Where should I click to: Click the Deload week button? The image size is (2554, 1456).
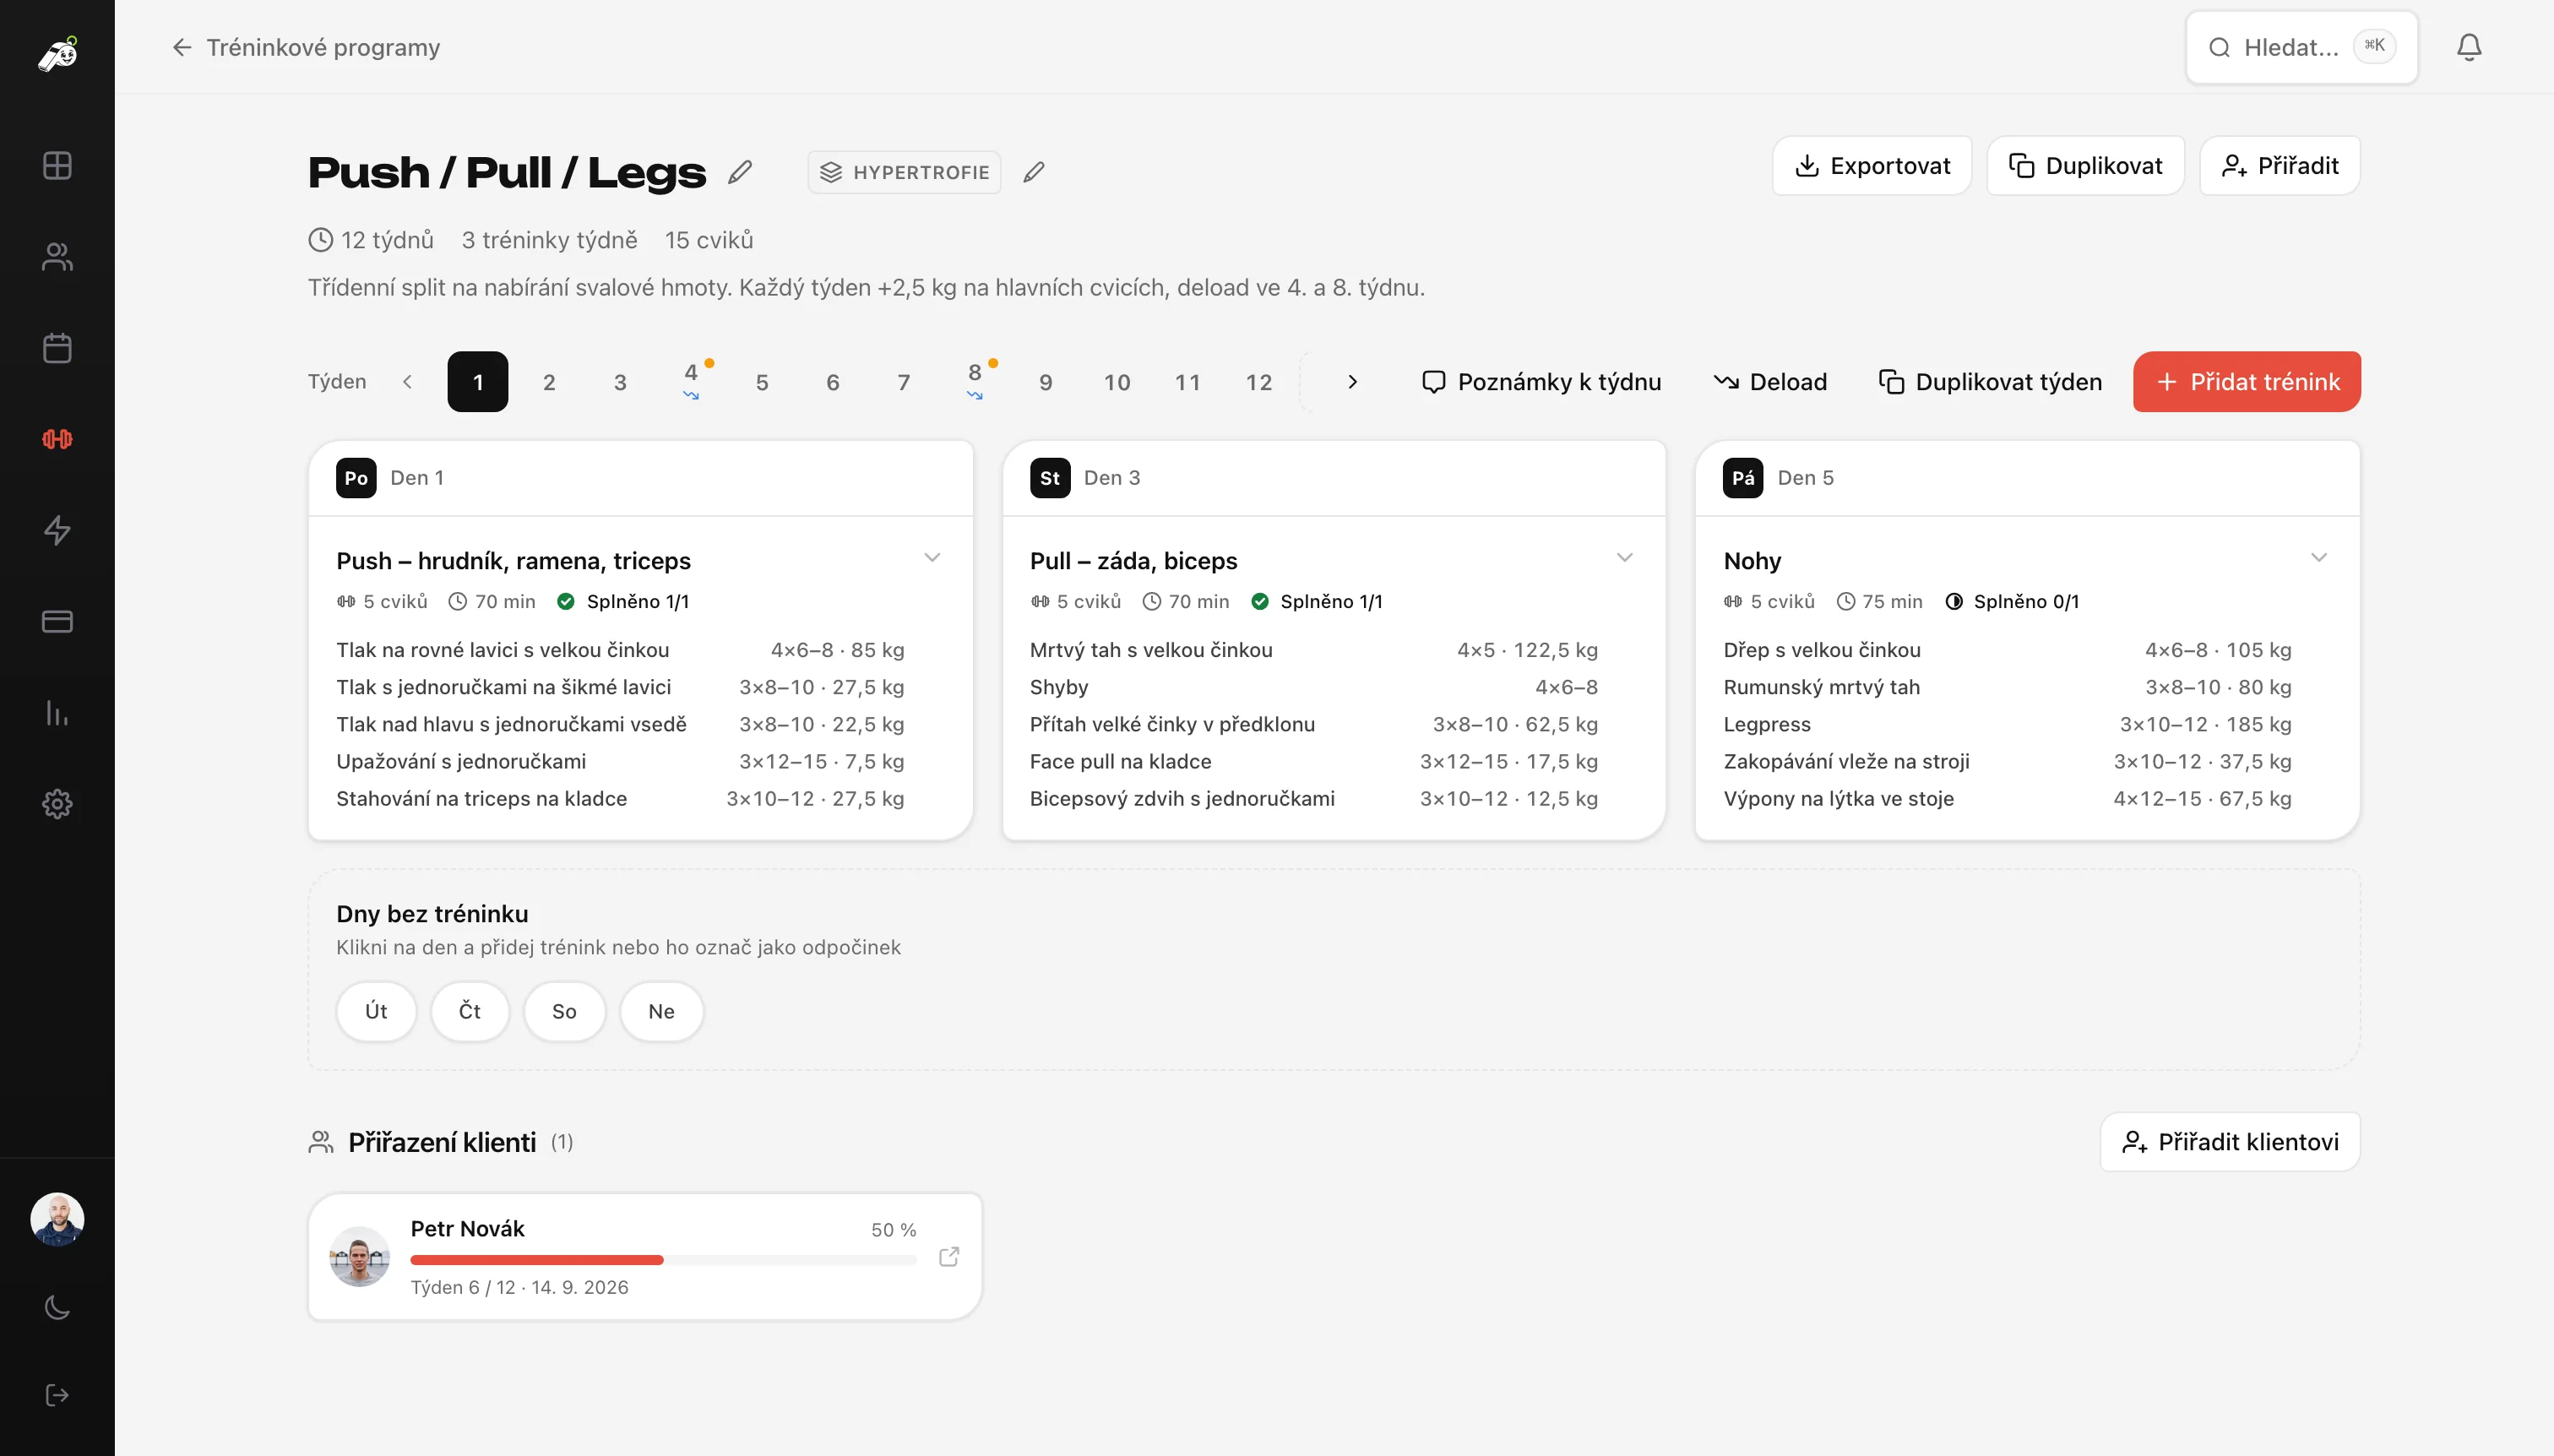1771,381
